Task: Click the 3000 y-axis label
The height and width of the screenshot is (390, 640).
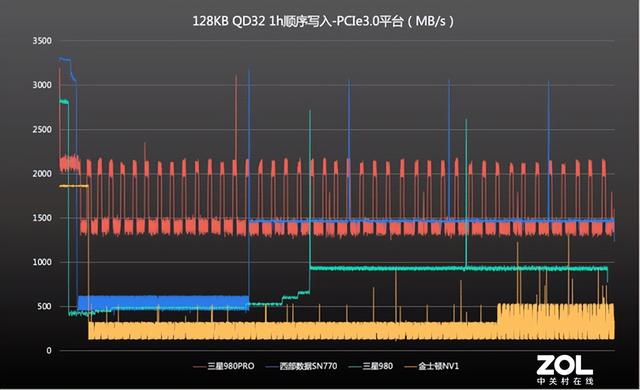Action: [x=42, y=85]
